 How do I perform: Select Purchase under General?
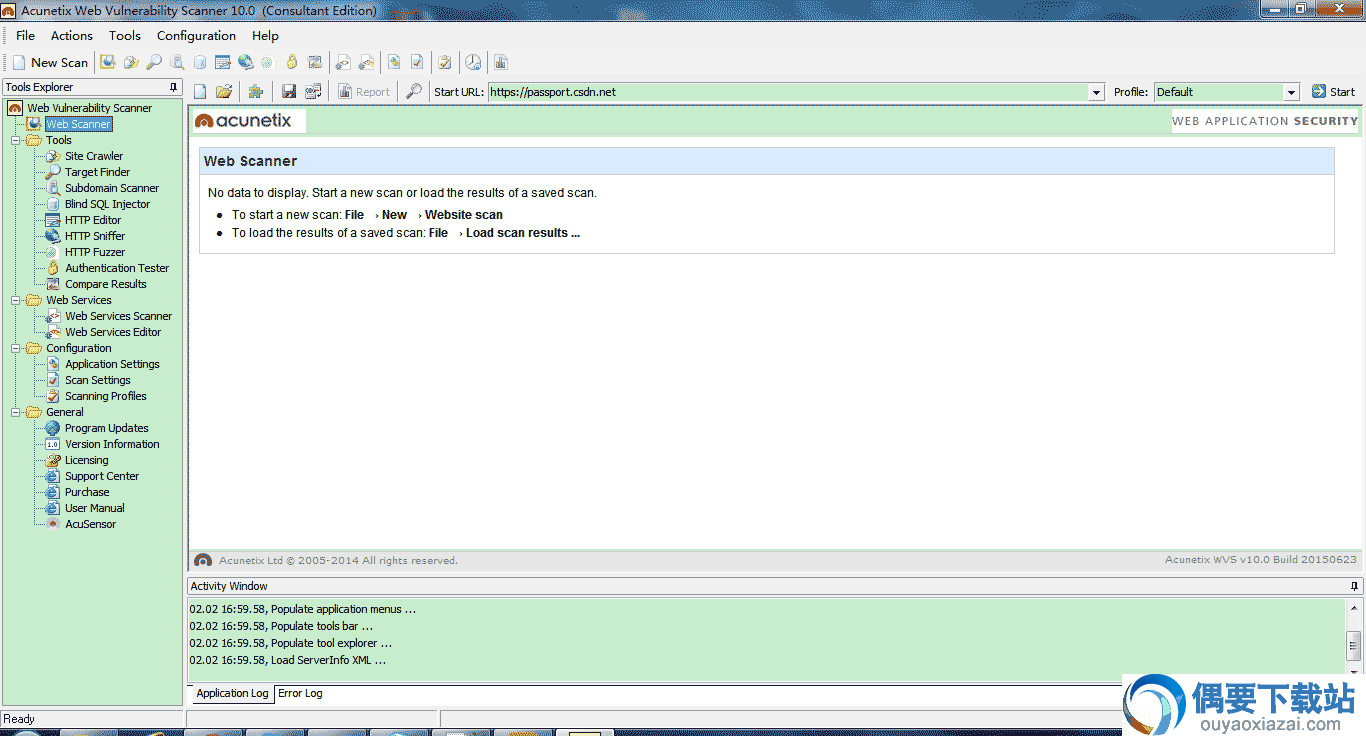point(87,492)
